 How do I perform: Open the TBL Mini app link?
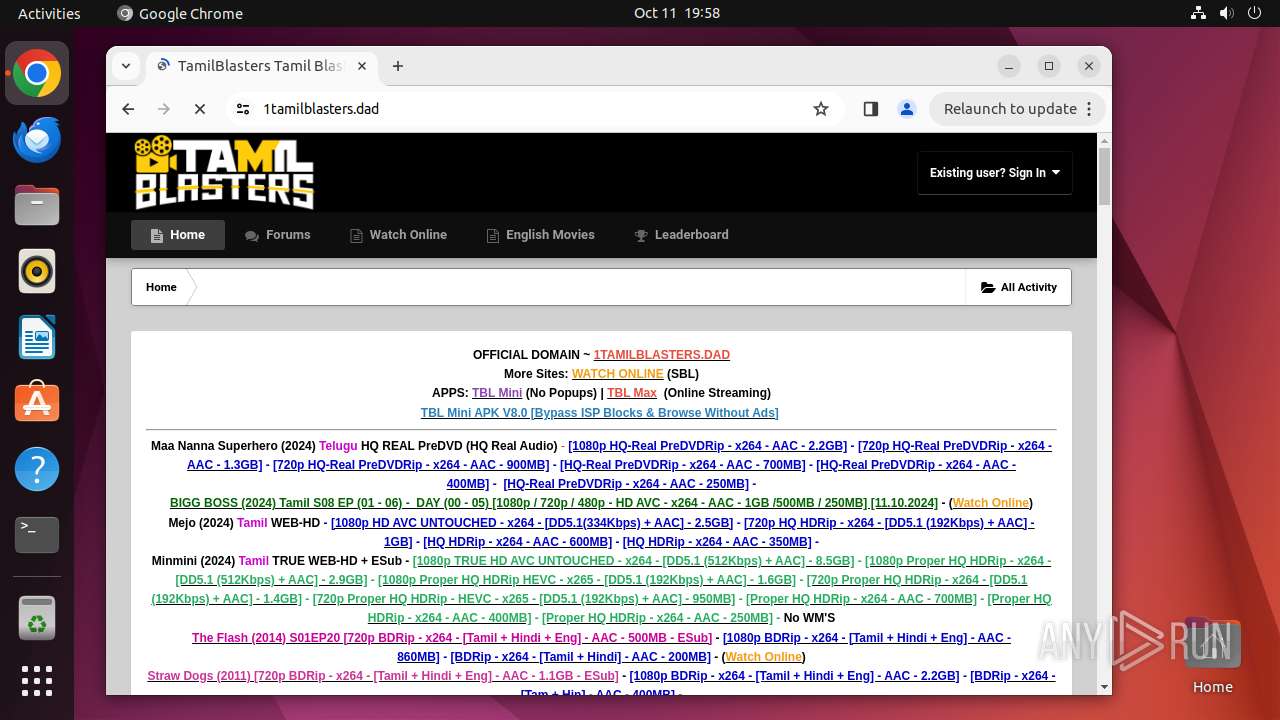click(x=497, y=393)
